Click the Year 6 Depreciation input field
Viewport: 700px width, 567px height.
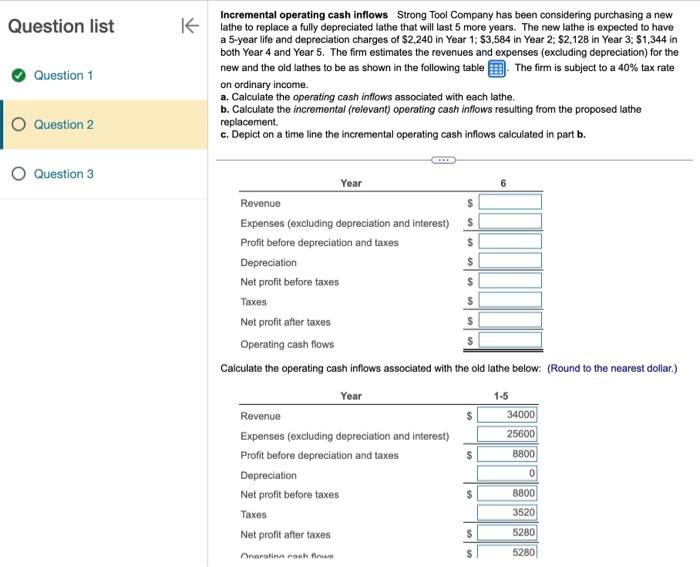tap(510, 261)
